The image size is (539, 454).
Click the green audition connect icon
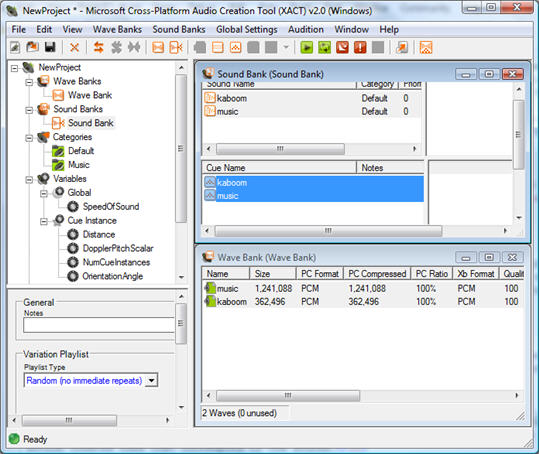[x=324, y=47]
